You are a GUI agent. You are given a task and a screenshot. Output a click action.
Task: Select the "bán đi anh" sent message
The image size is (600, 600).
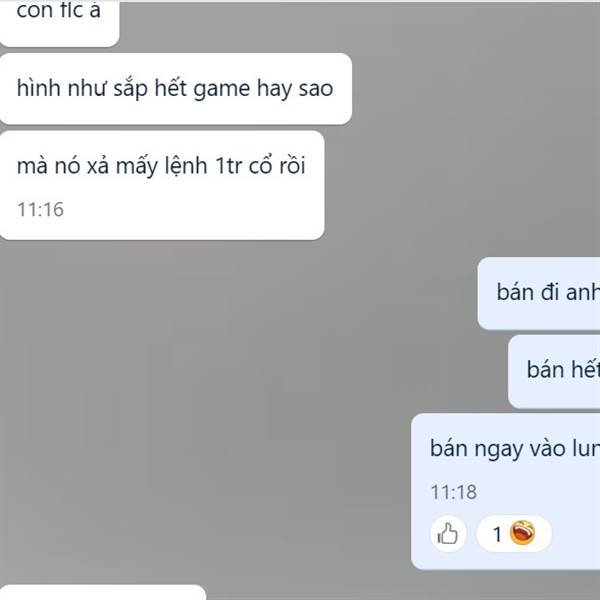click(x=539, y=293)
